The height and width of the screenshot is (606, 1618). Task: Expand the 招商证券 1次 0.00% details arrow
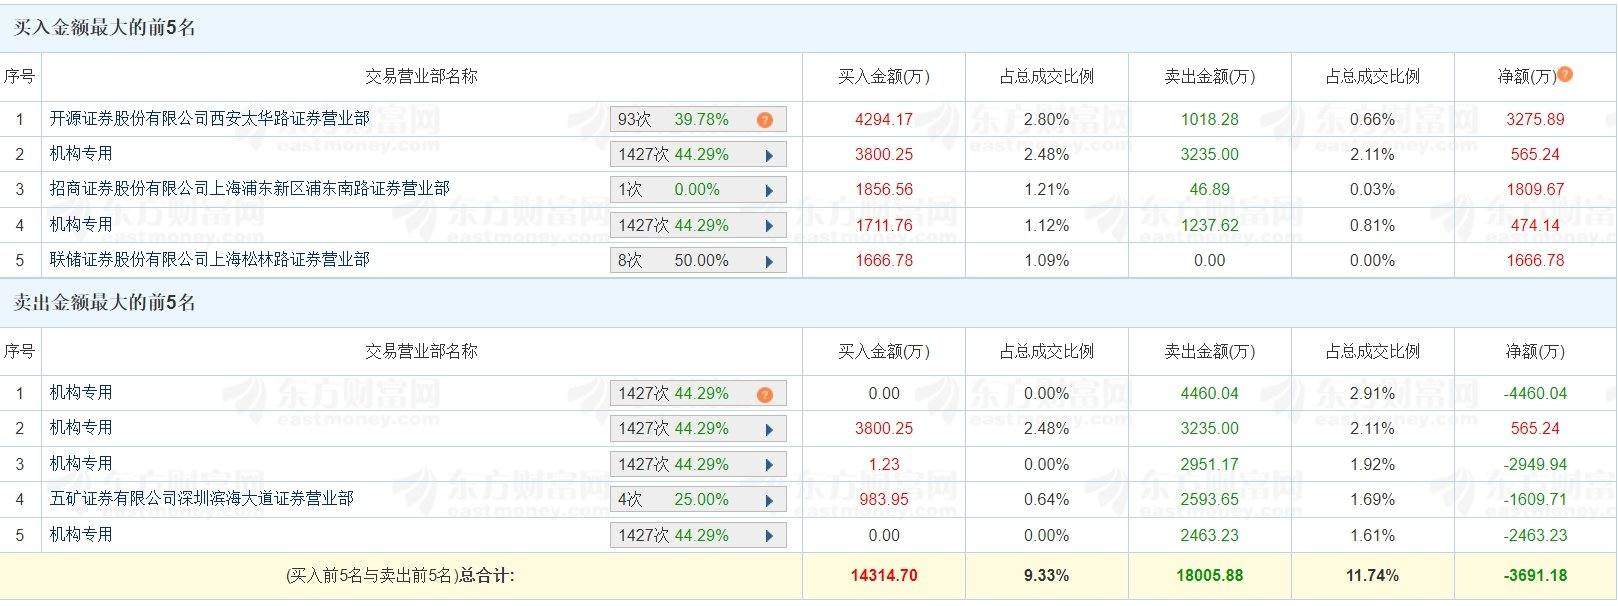769,190
